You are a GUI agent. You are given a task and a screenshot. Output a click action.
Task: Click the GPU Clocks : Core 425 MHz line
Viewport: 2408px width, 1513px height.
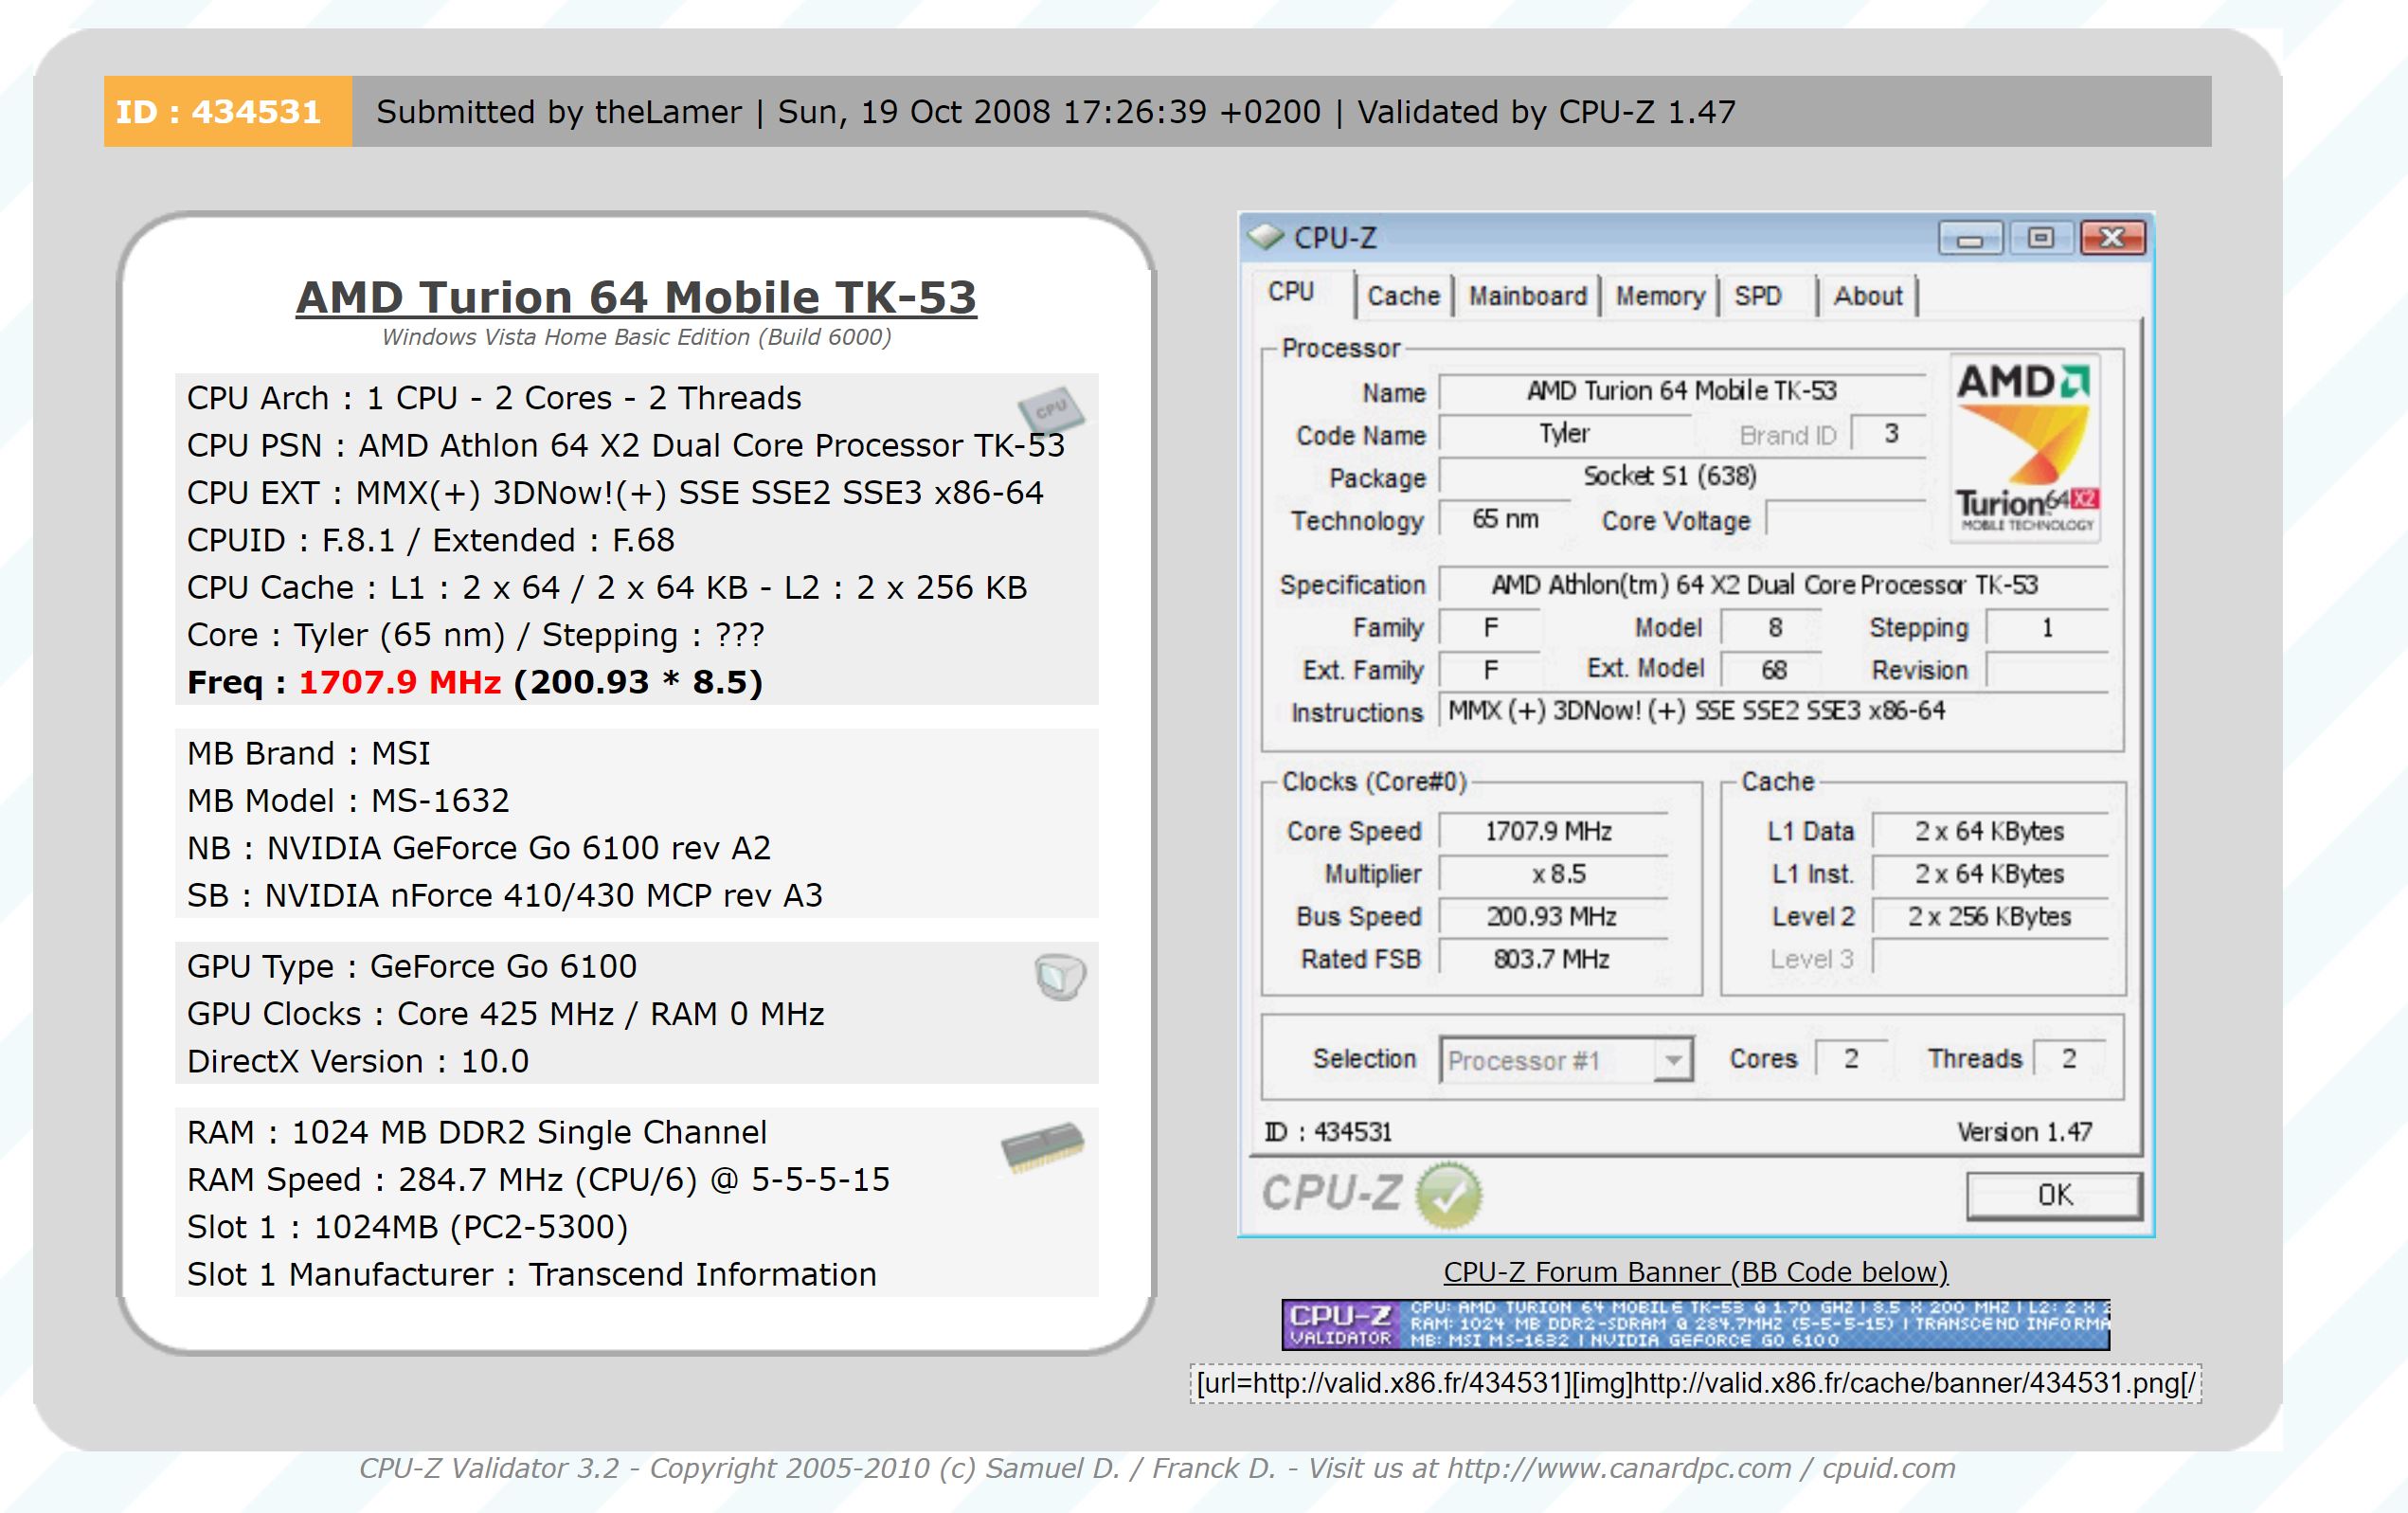tap(505, 1015)
